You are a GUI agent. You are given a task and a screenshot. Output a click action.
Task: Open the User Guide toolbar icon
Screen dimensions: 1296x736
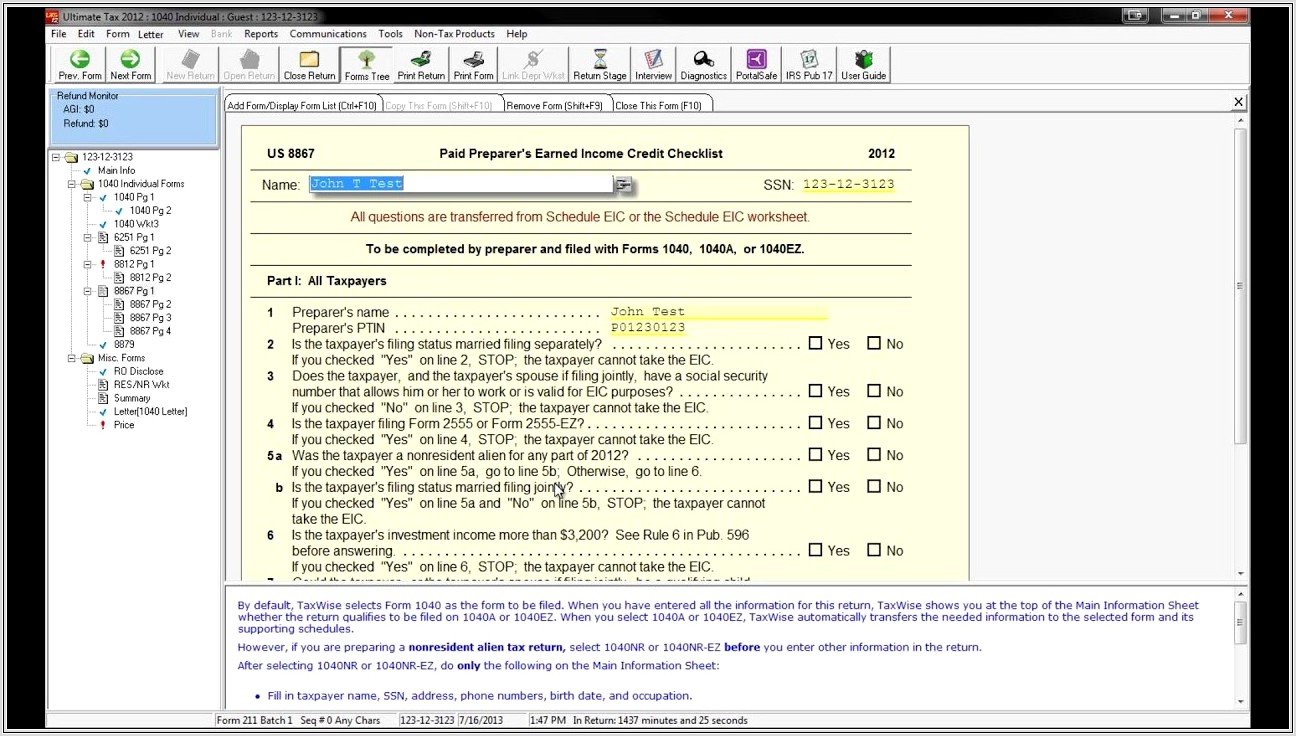(864, 65)
